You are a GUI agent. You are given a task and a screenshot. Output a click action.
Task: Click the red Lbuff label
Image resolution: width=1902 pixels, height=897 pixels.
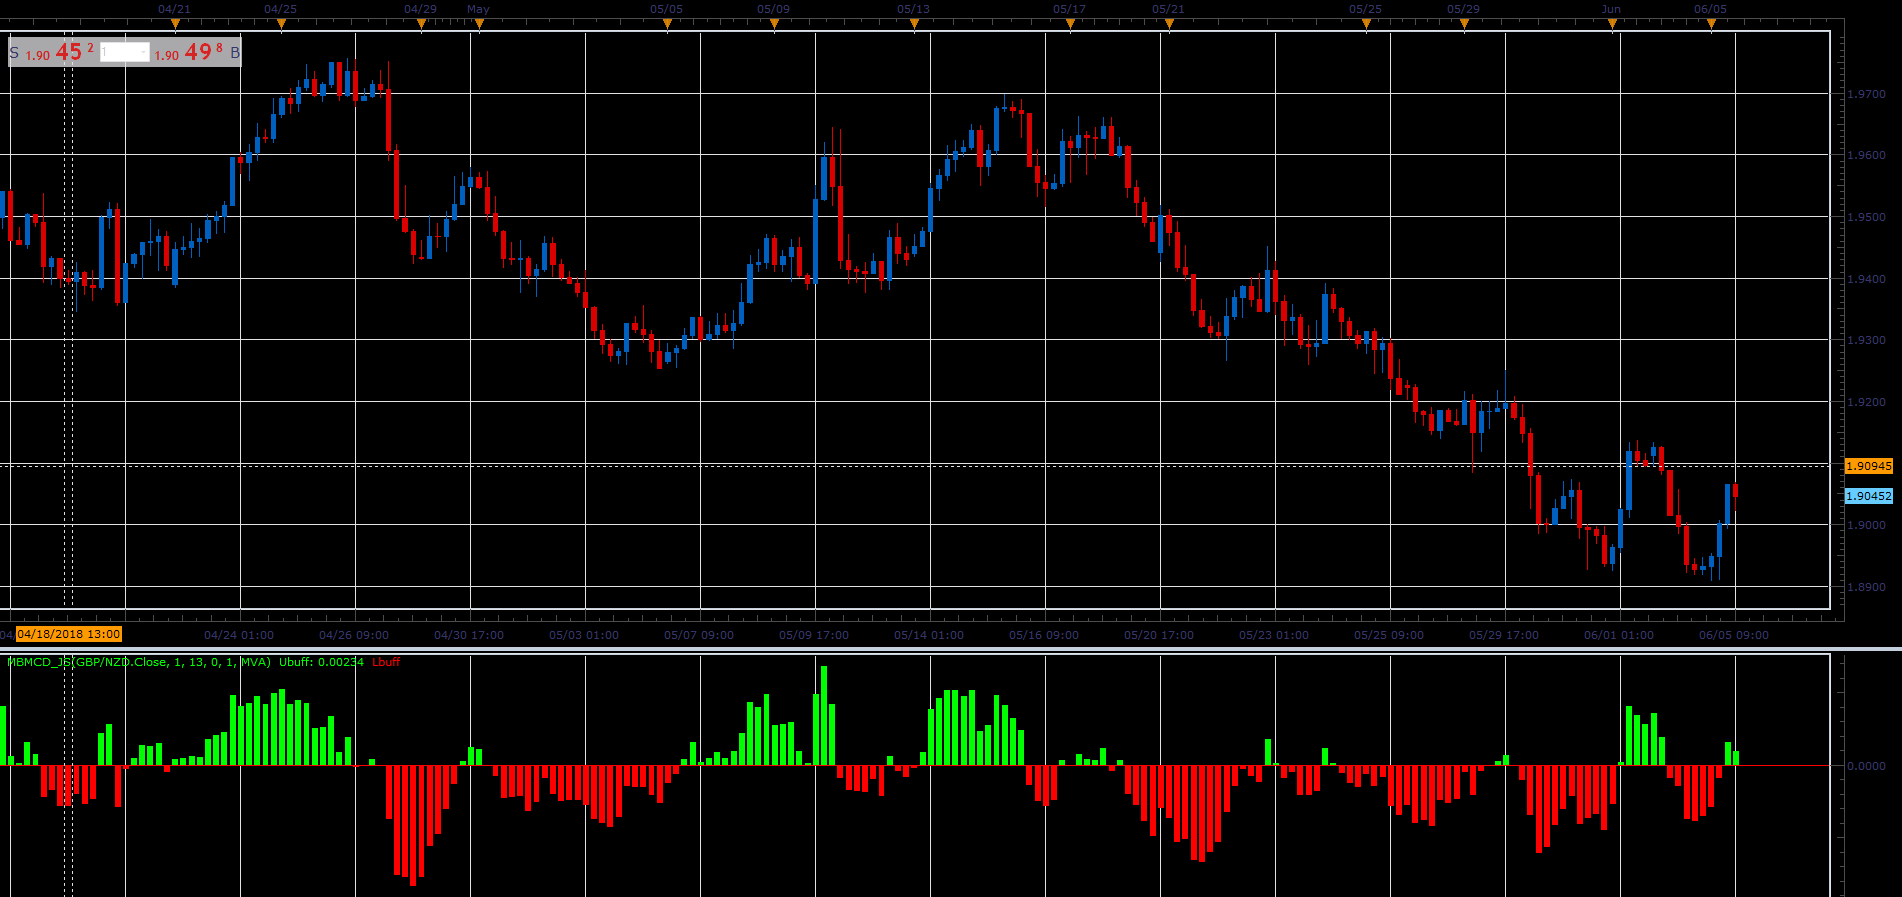pos(386,662)
